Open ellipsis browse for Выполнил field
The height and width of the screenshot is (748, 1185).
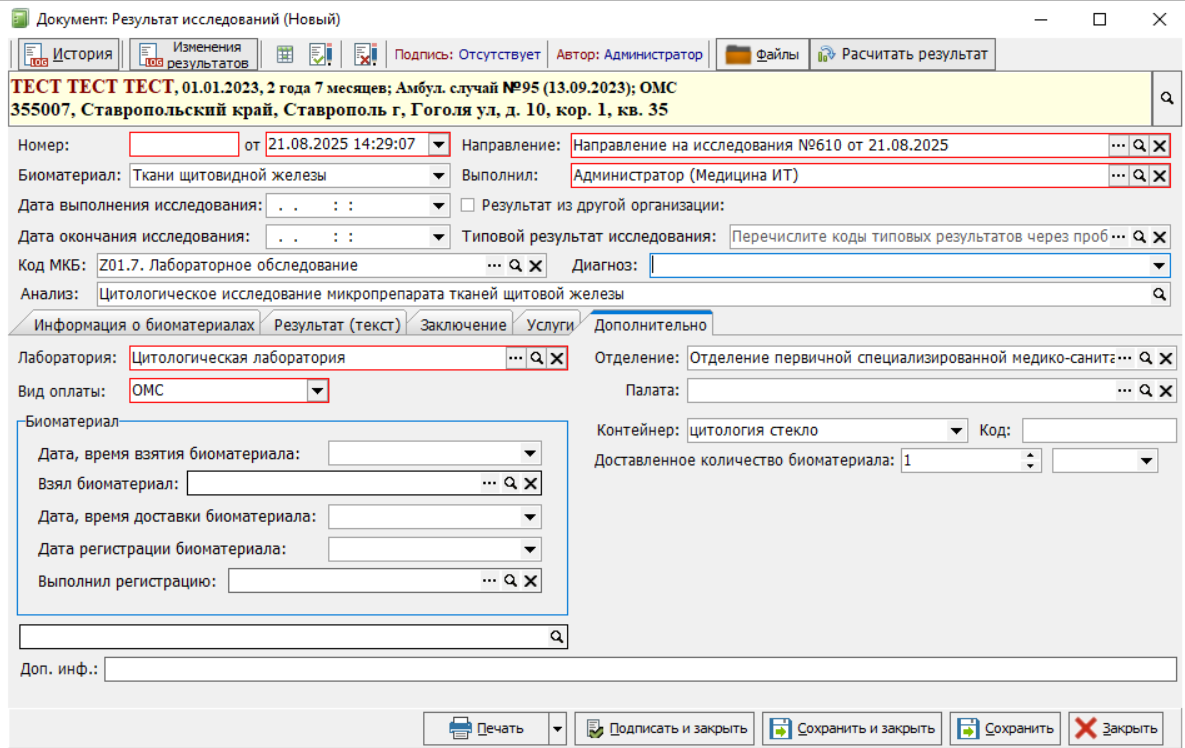pyautogui.click(x=1118, y=175)
